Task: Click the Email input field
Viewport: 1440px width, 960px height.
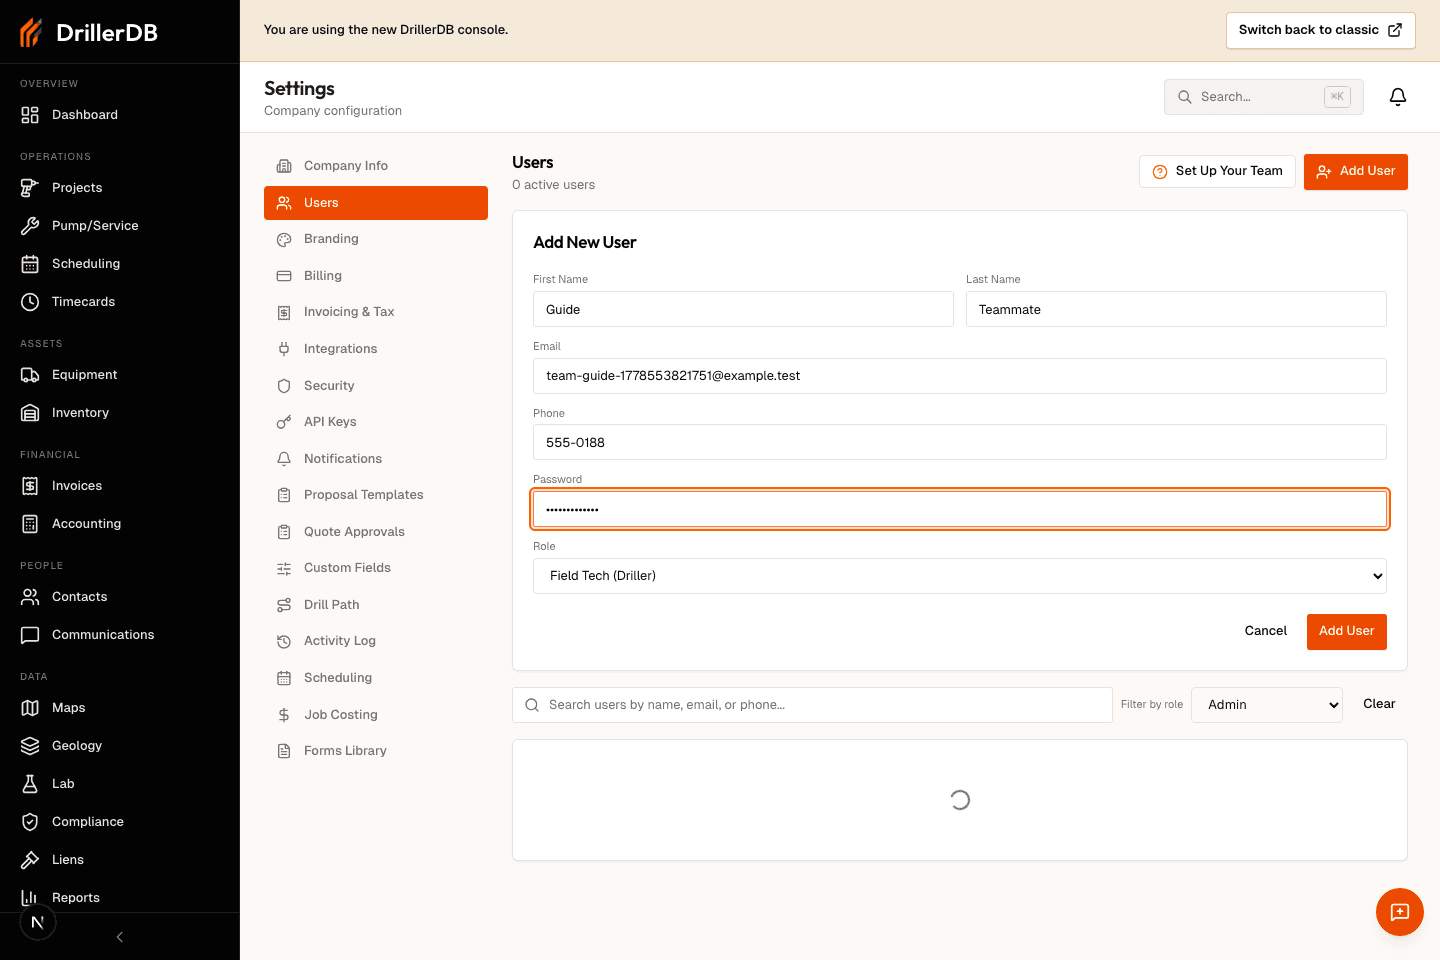Action: pos(960,376)
